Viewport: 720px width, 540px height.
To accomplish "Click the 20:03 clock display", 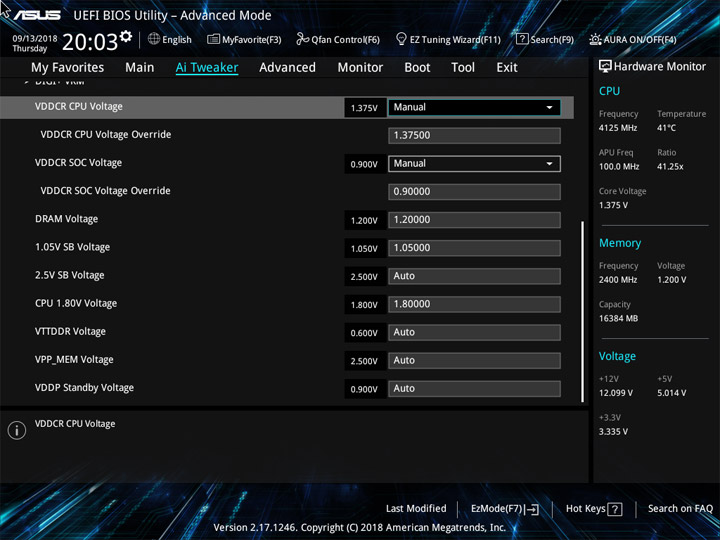I will tap(90, 42).
